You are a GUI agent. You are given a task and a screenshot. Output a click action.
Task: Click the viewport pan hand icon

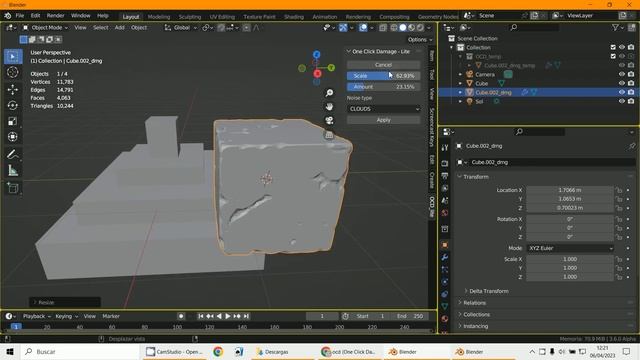[329, 107]
